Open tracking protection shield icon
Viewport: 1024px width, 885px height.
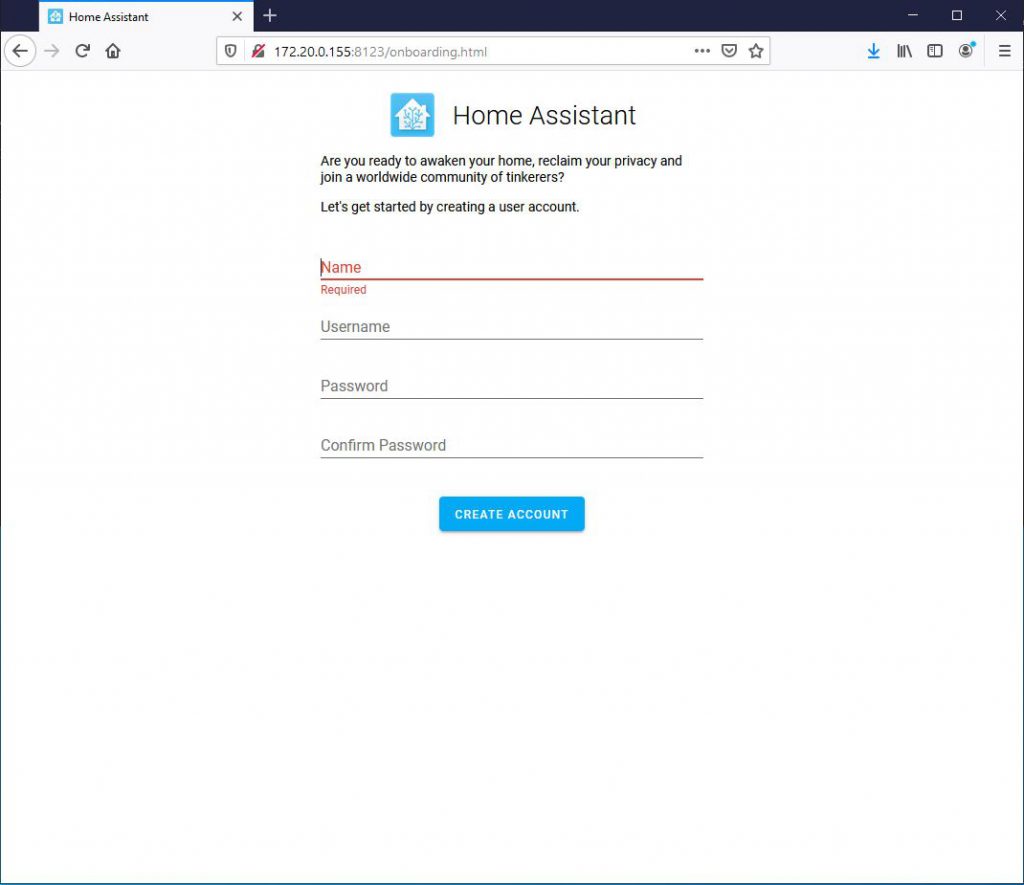tap(231, 51)
